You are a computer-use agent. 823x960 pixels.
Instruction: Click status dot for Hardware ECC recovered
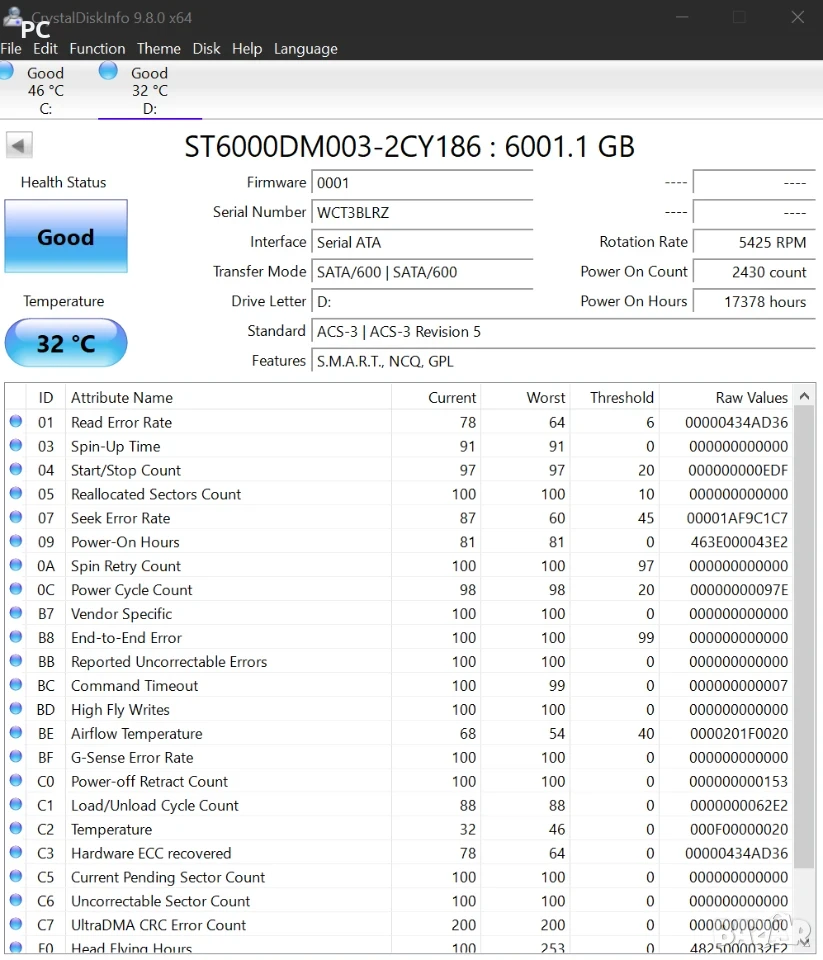tap(16, 852)
